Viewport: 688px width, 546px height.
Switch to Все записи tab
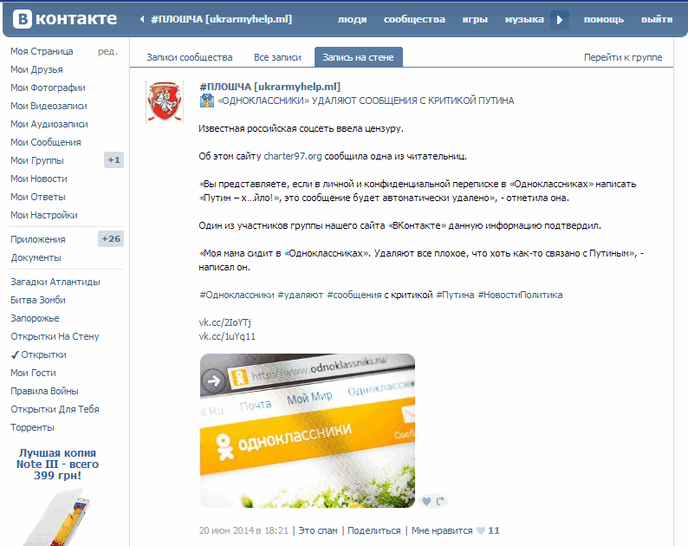277,57
